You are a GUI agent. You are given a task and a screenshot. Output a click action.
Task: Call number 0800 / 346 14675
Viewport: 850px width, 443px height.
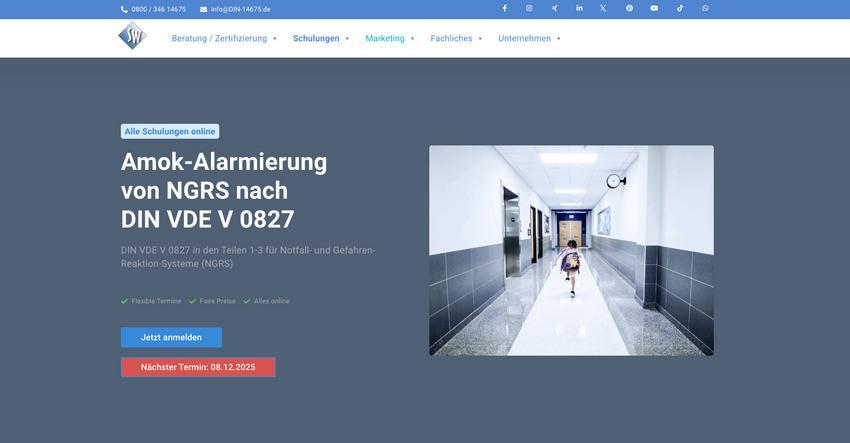158,9
